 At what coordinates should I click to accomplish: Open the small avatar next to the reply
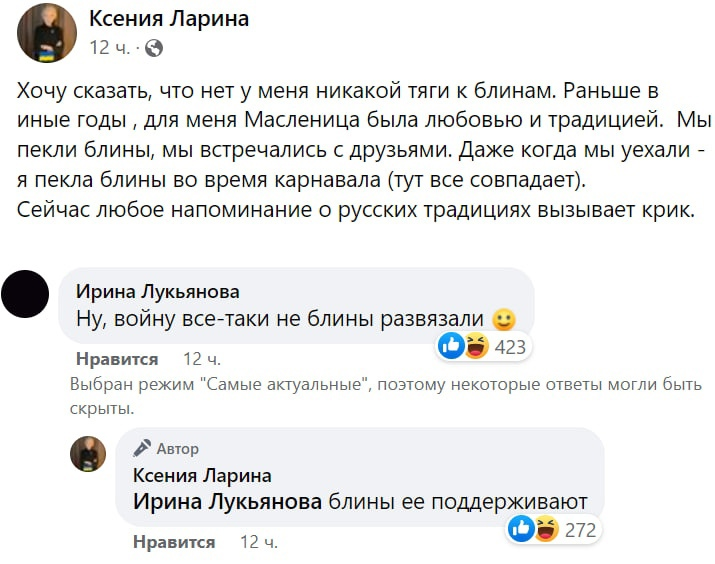click(88, 454)
